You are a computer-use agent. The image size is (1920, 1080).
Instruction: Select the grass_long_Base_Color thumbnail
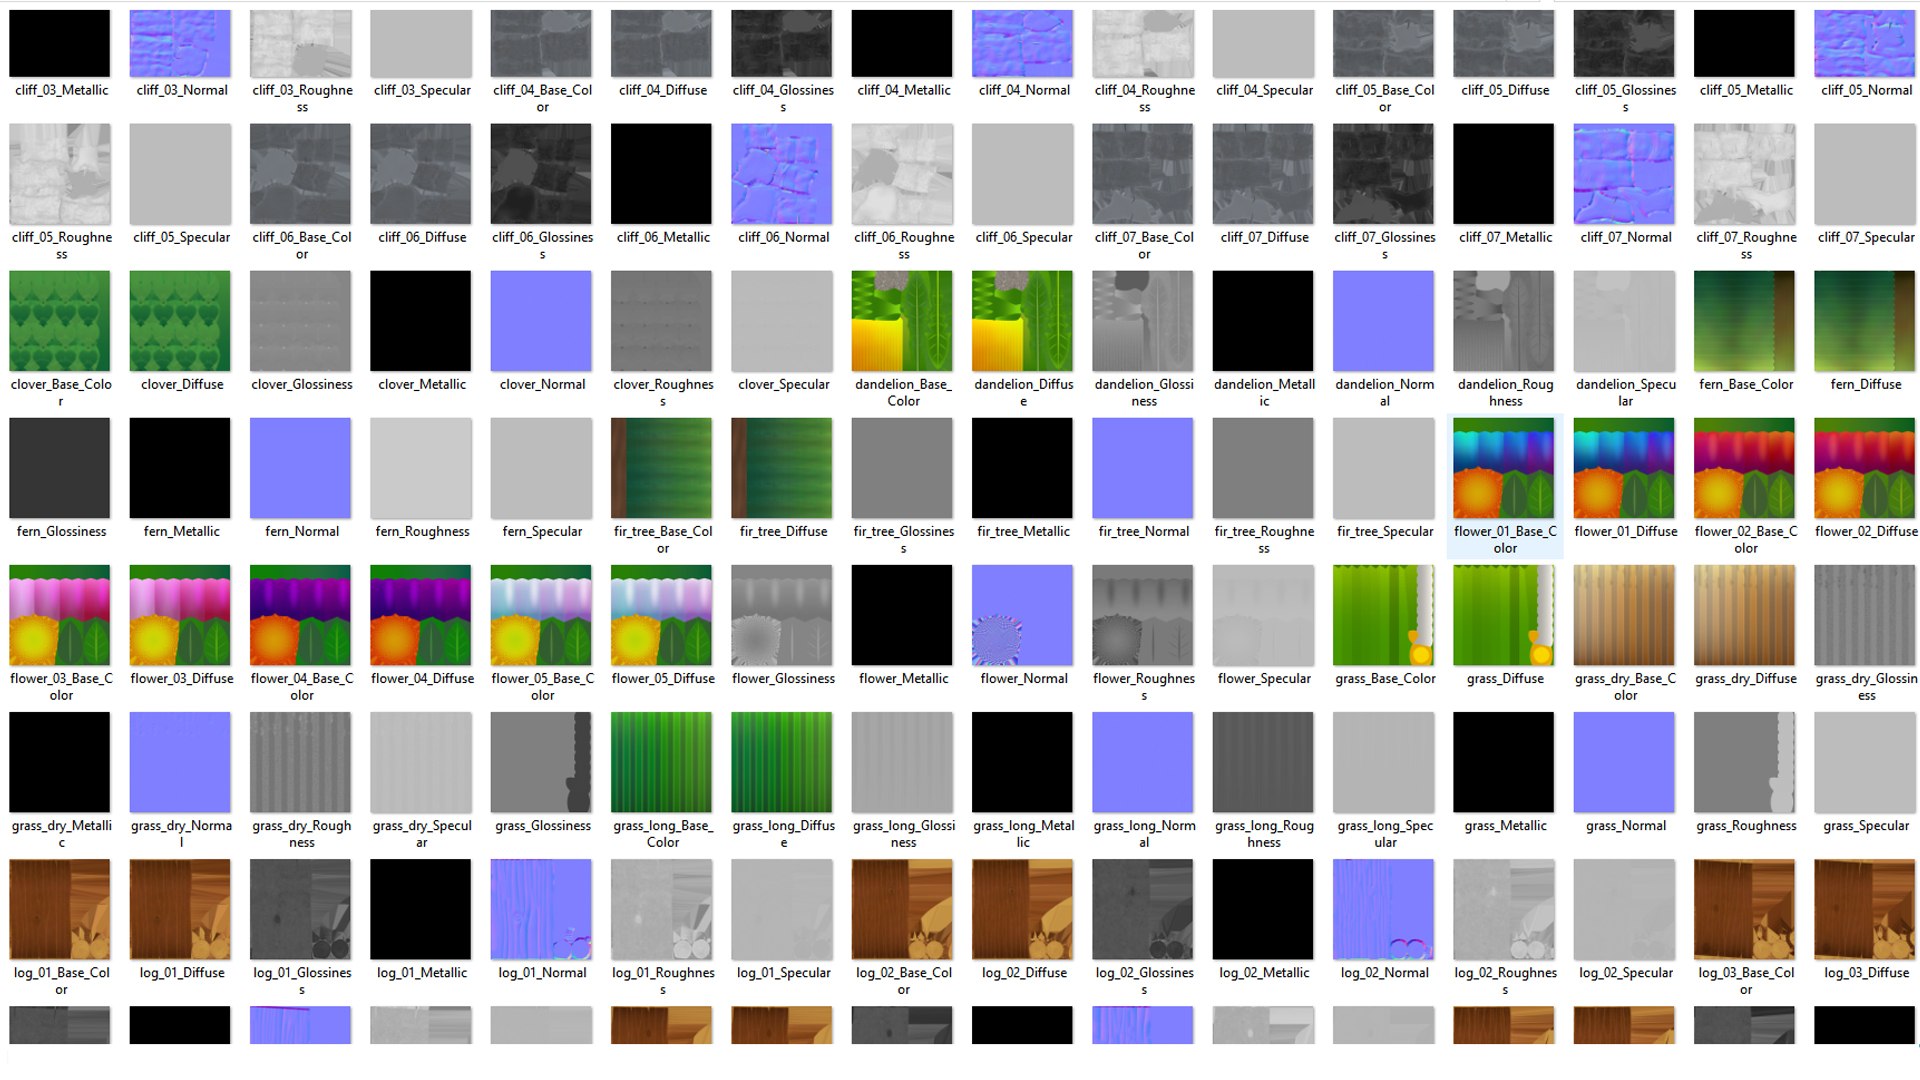pyautogui.click(x=662, y=762)
